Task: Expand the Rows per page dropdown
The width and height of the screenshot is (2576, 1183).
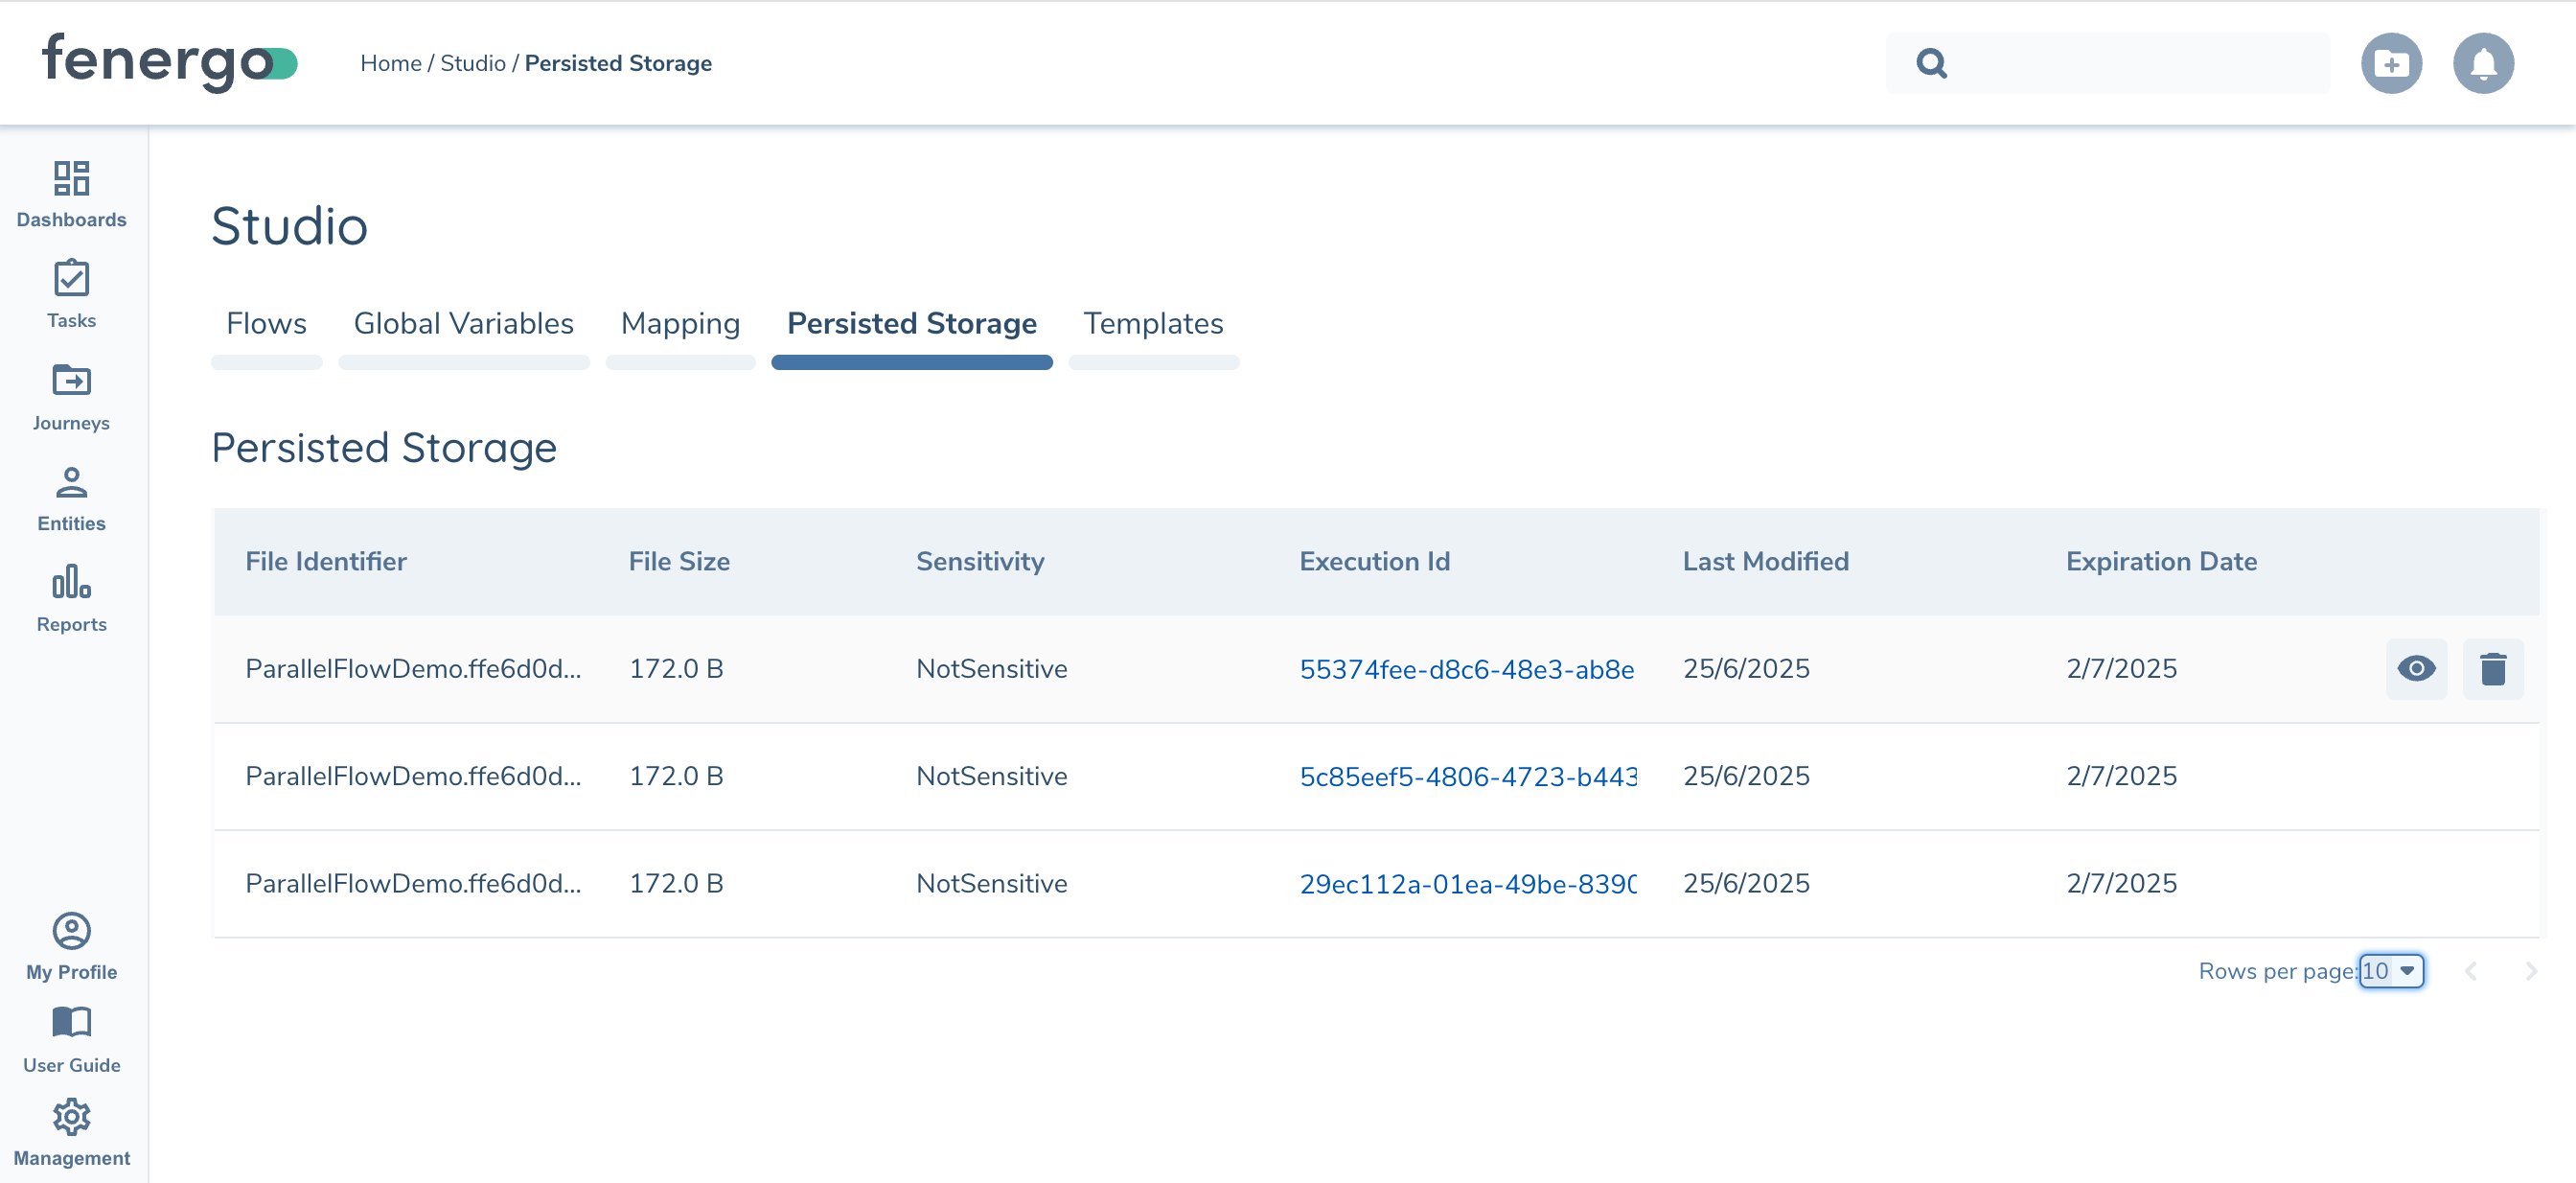Action: click(2390, 970)
